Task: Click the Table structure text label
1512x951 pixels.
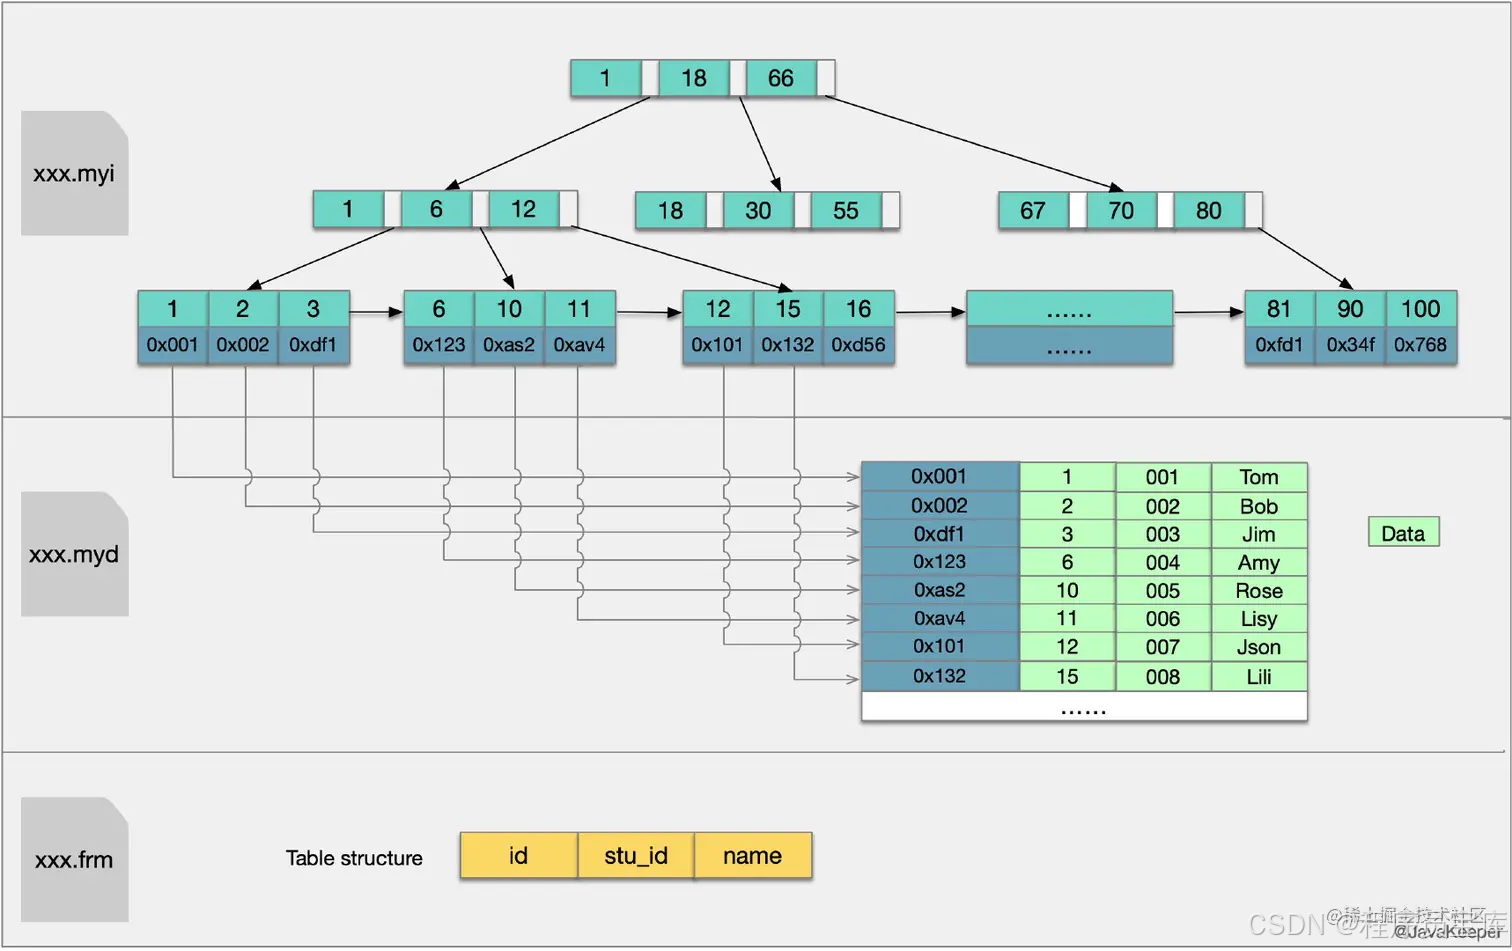Action: [x=355, y=857]
